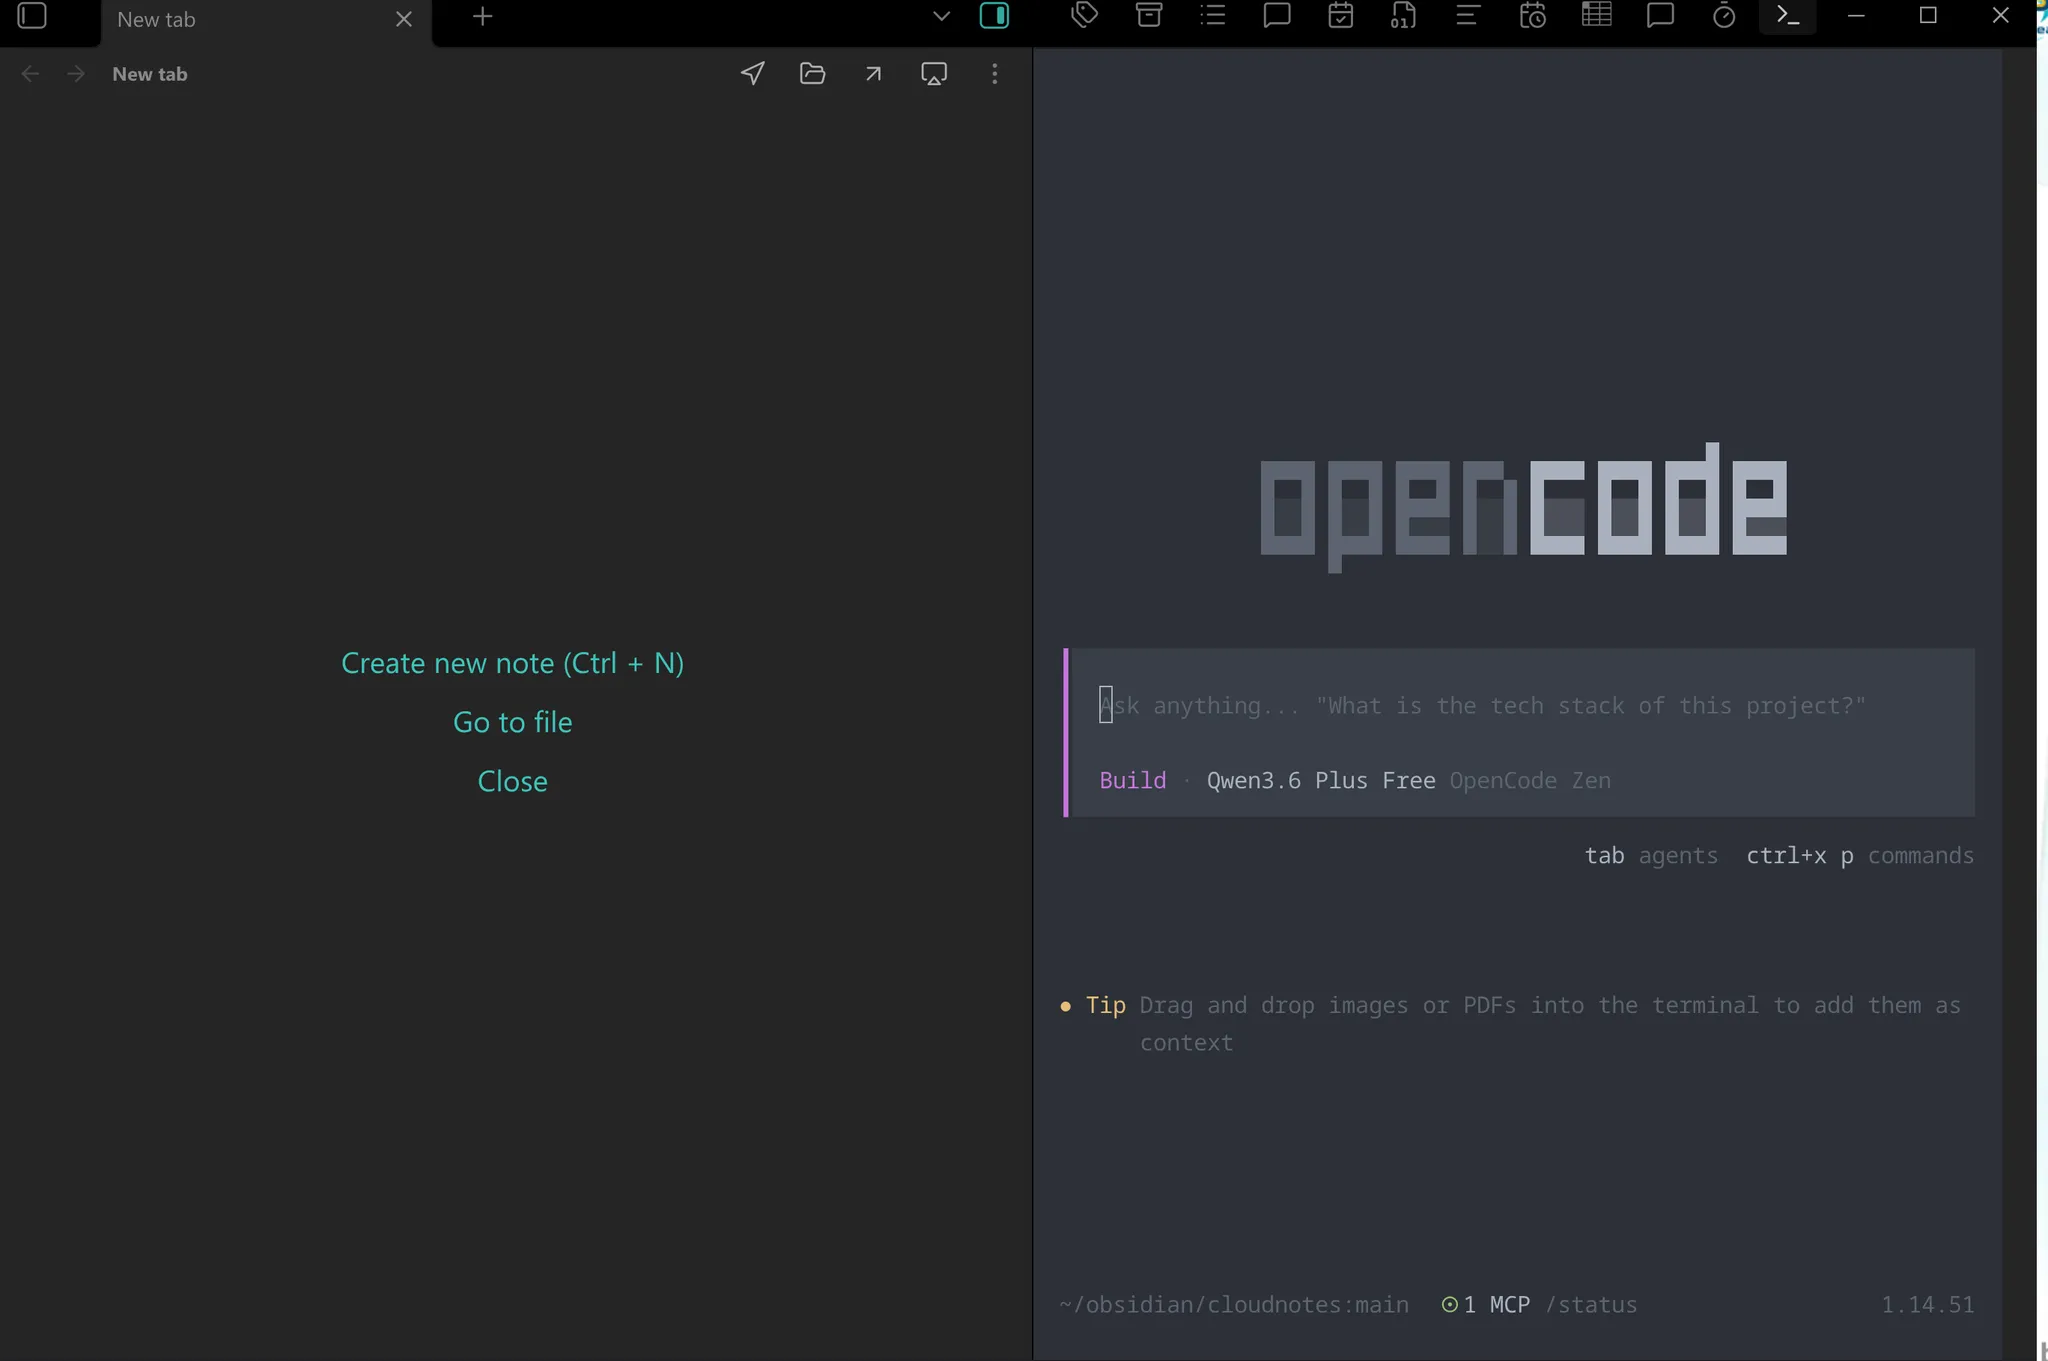This screenshot has width=2048, height=1361.
Task: Click Go to file link
Action: (513, 722)
